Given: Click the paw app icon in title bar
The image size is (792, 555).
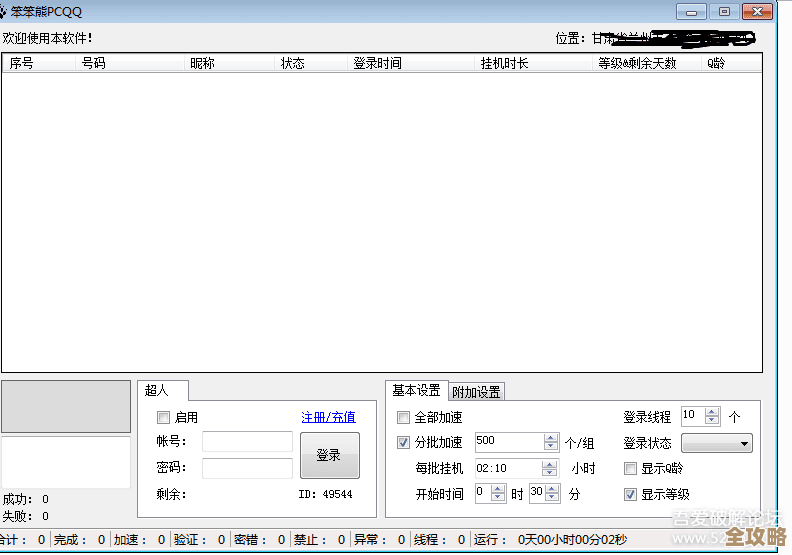Looking at the screenshot, I should pos(3,12).
